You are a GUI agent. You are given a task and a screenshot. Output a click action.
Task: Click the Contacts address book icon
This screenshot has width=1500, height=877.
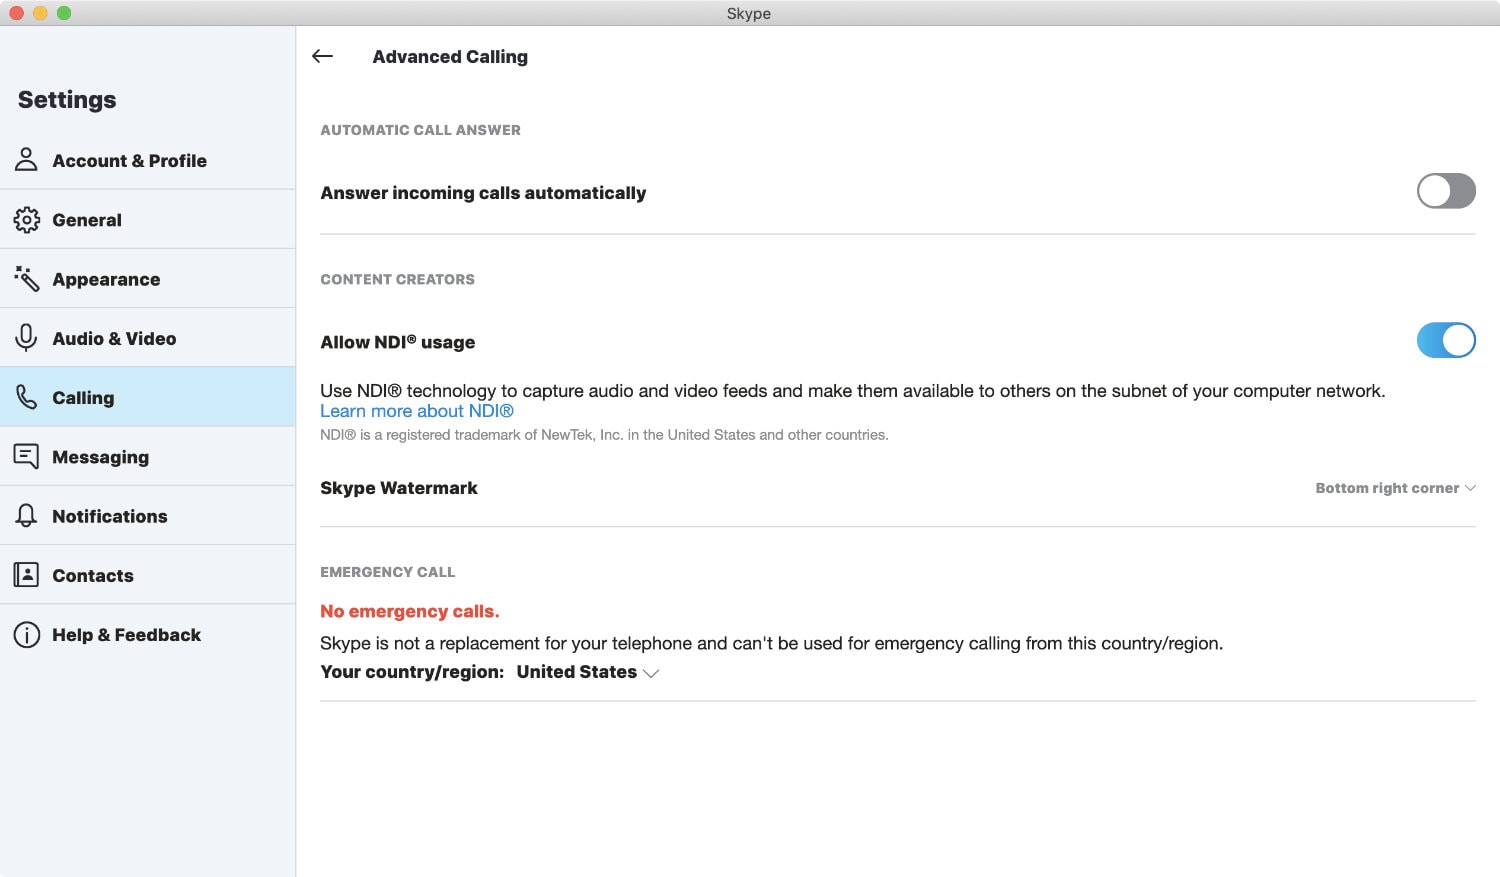pos(27,575)
